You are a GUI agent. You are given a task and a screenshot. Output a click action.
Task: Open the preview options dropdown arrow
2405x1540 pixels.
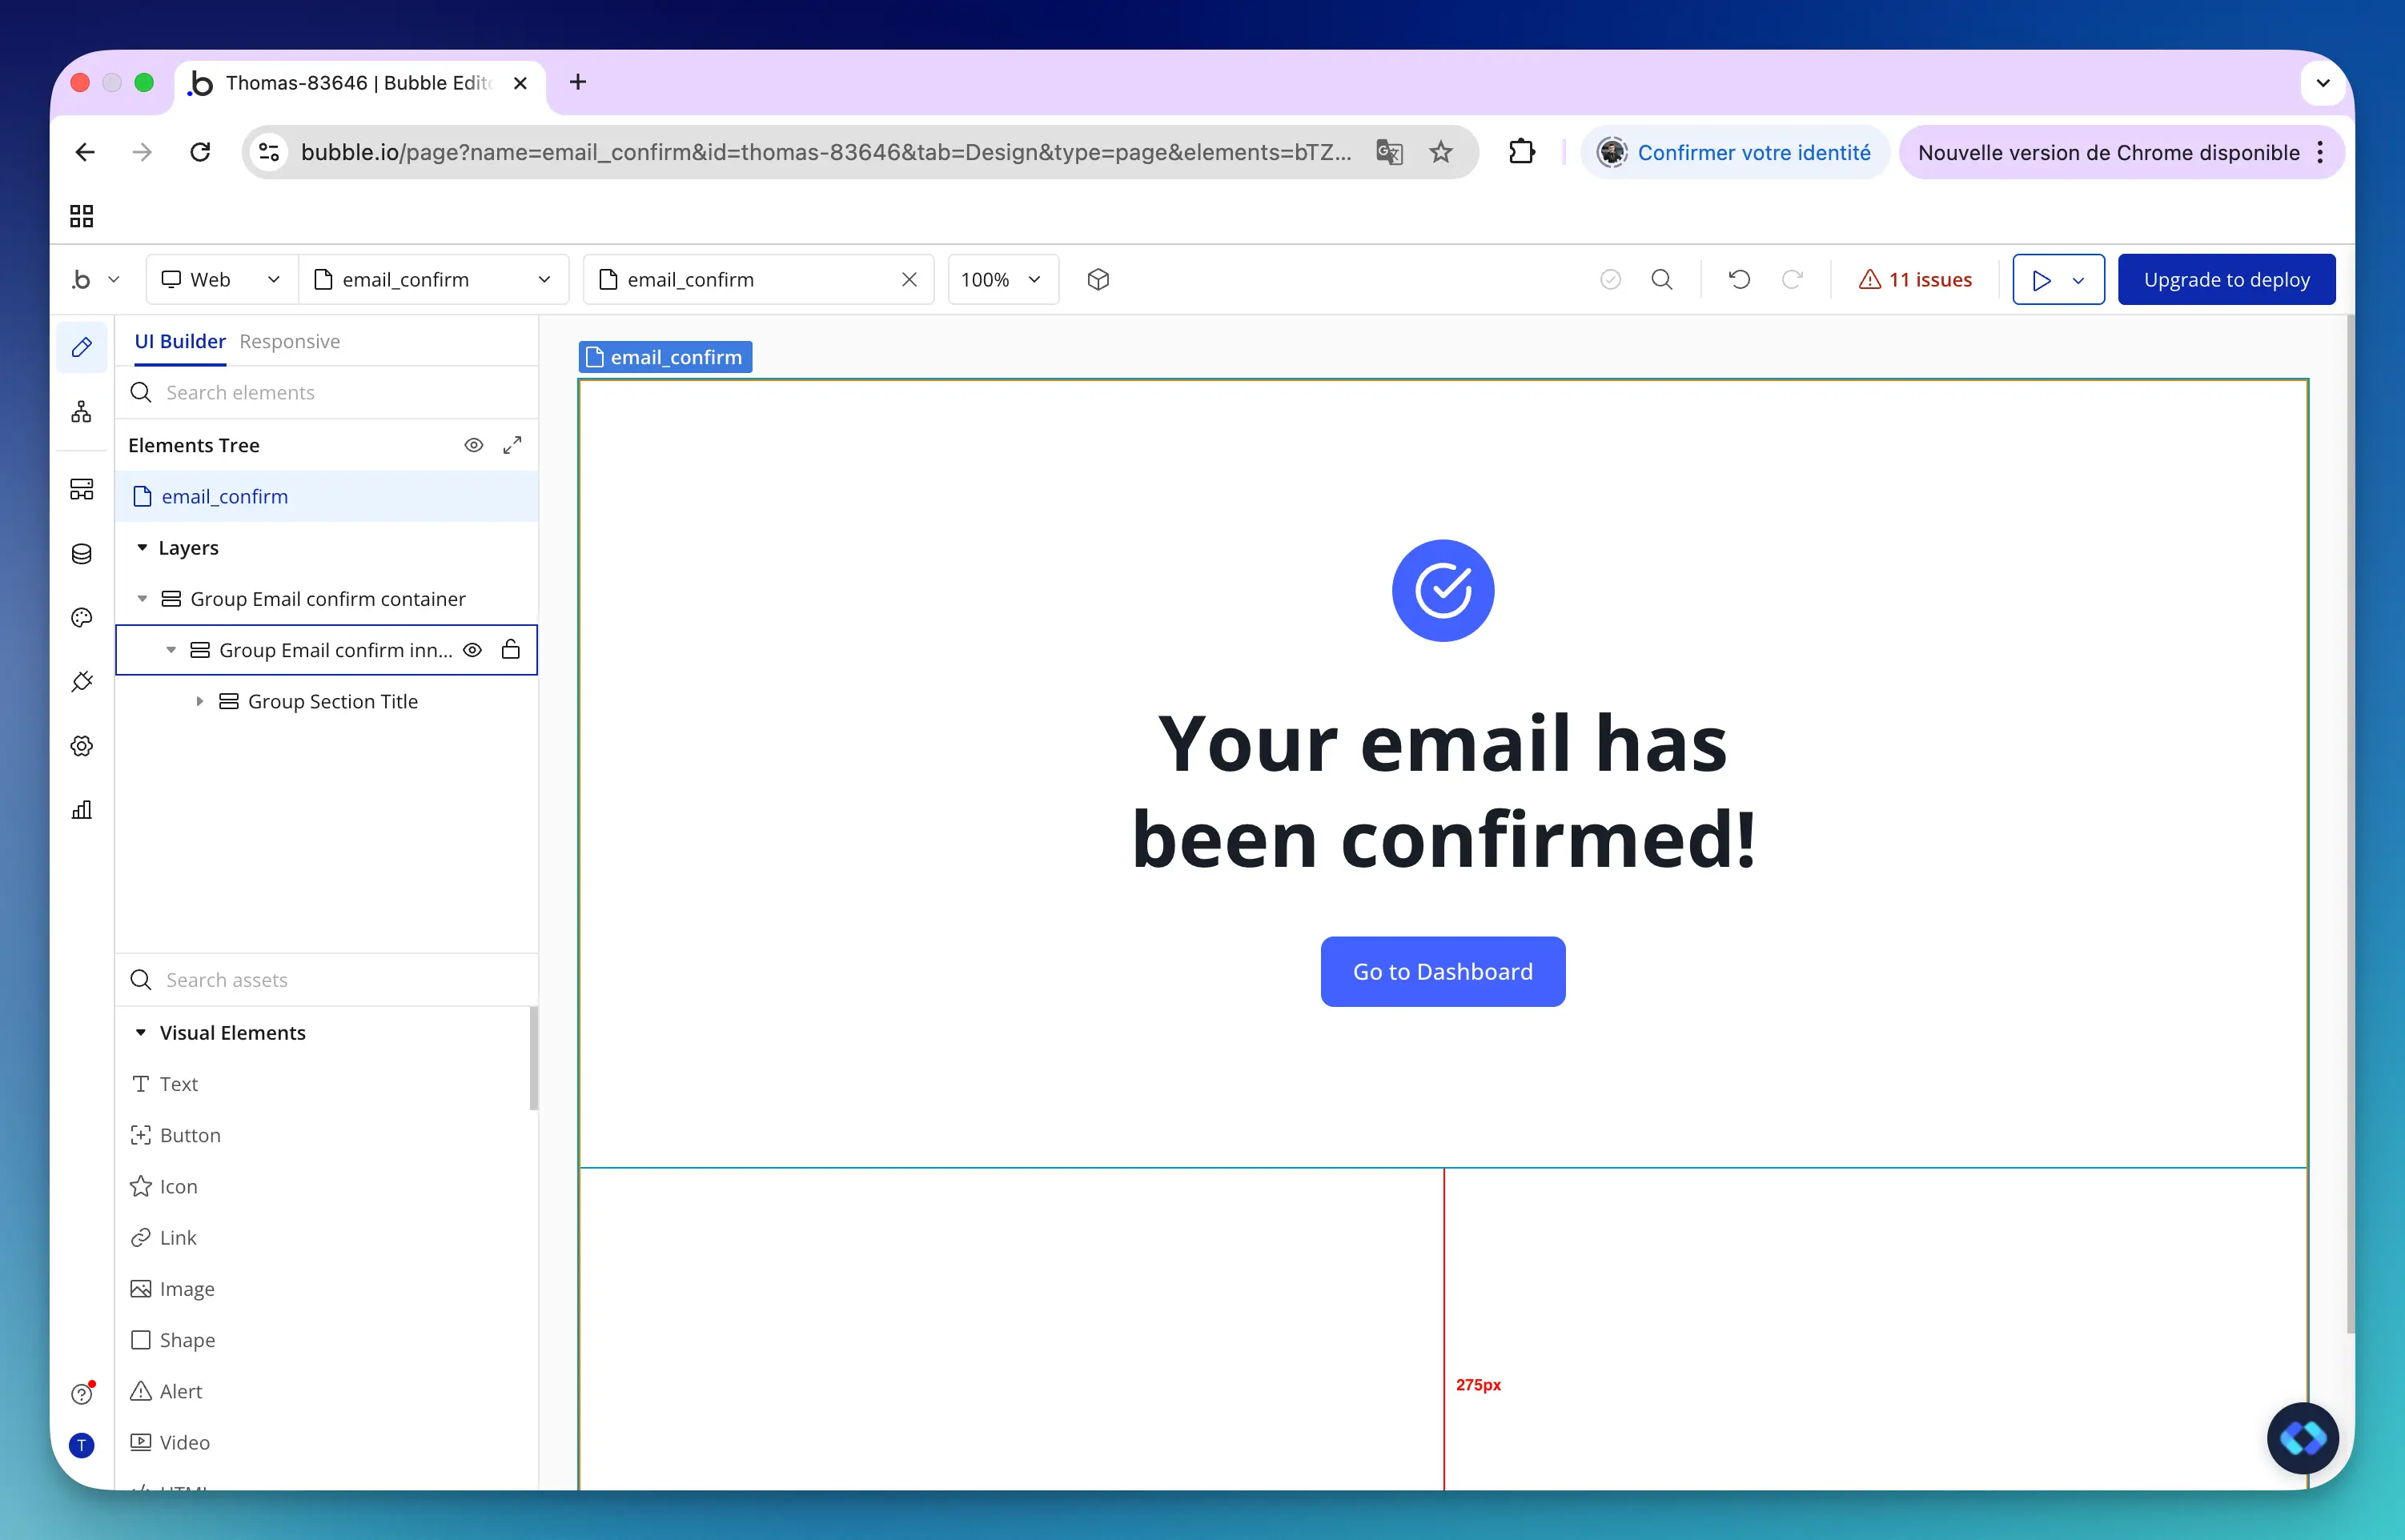[x=2079, y=280]
